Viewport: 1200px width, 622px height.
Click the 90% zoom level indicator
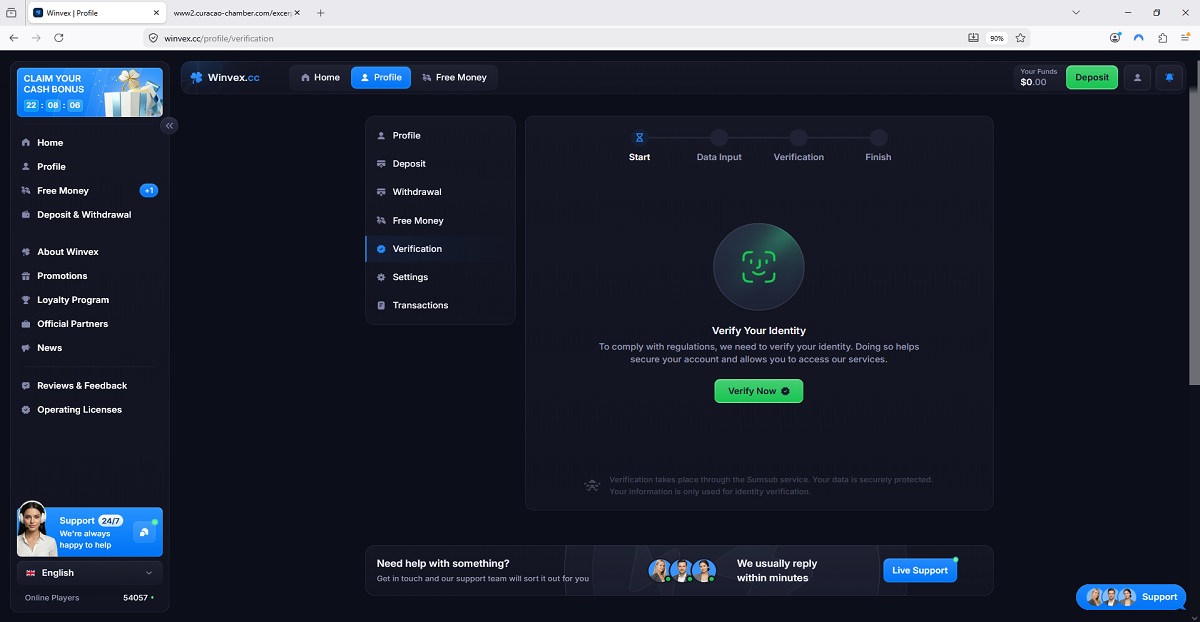tap(996, 38)
